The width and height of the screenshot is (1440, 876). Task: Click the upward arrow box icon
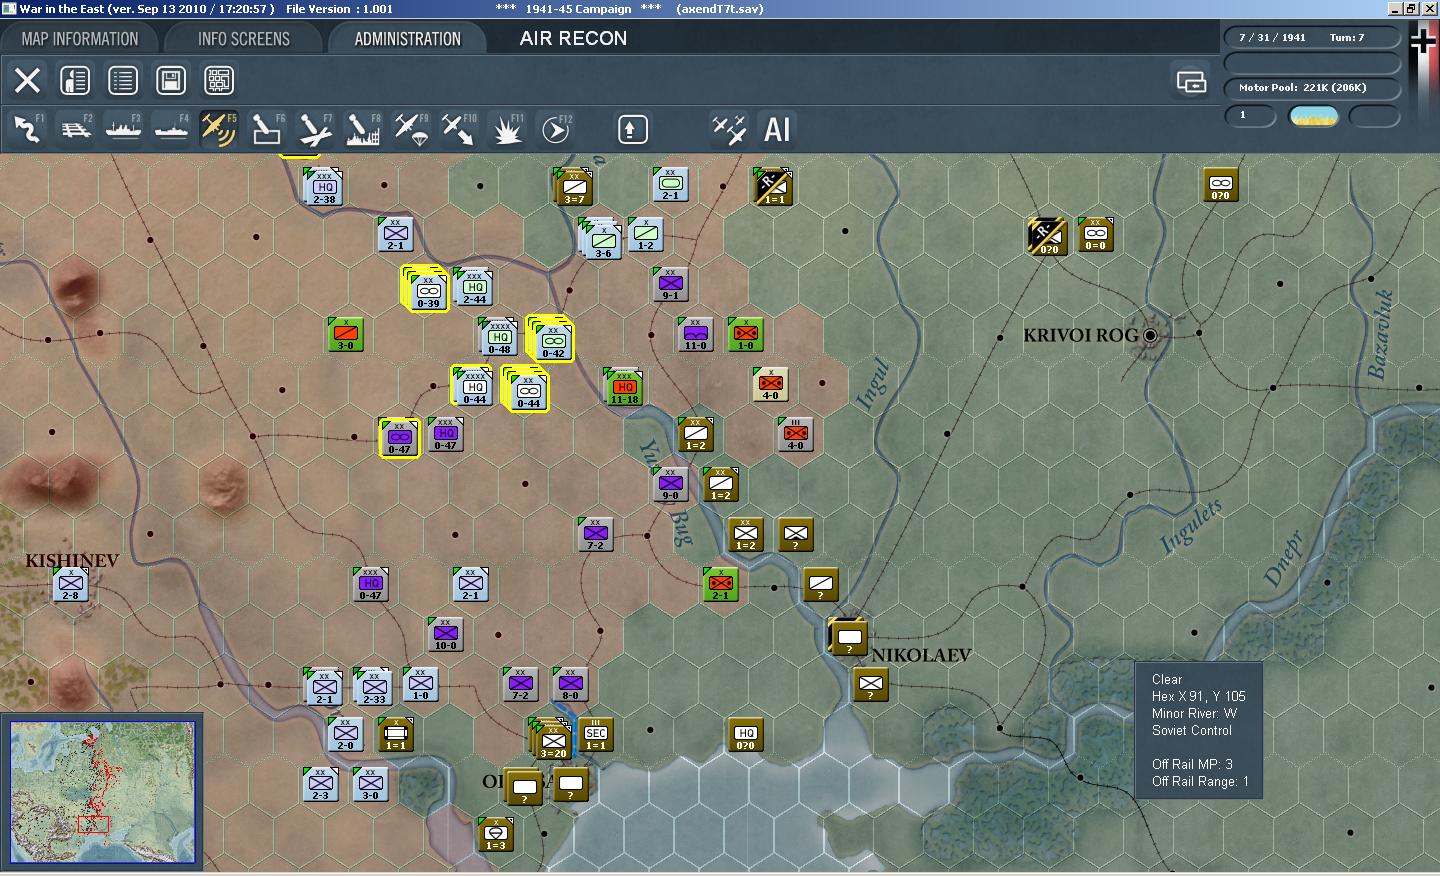632,130
